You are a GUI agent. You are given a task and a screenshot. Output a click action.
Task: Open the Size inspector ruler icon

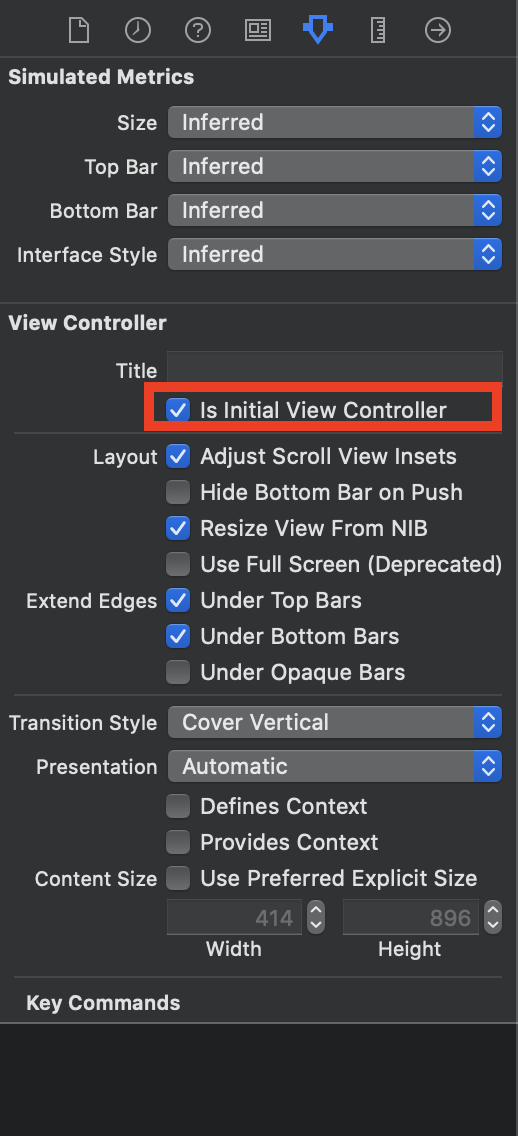point(377,30)
